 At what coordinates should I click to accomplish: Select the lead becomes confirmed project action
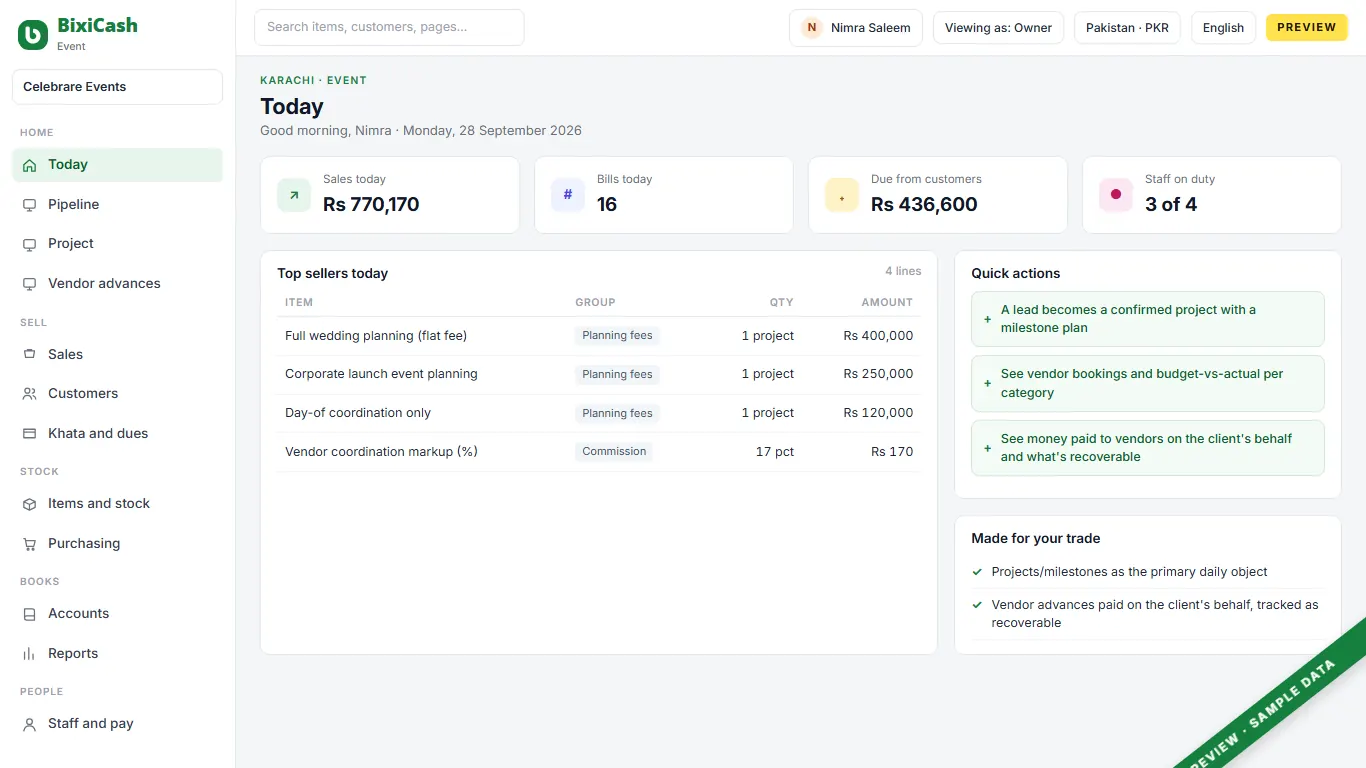pyautogui.click(x=1148, y=319)
